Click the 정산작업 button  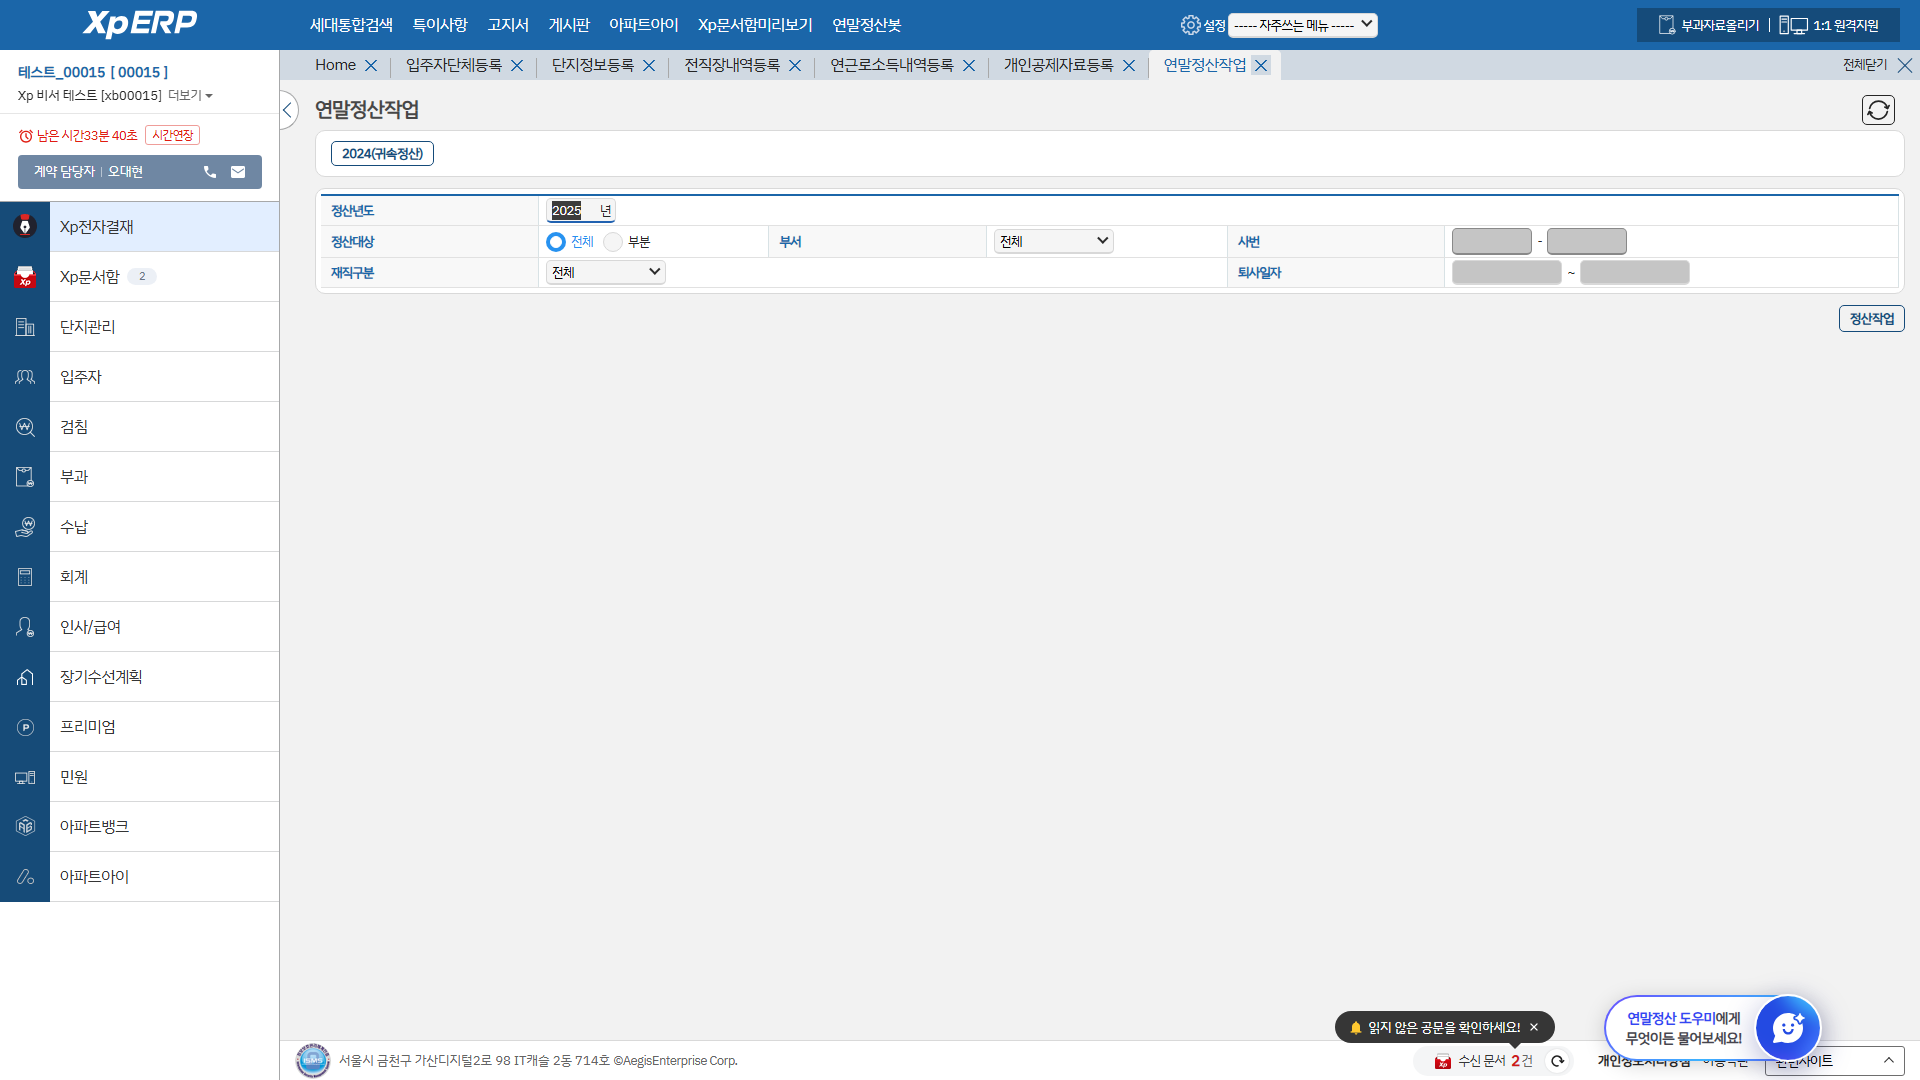(1871, 319)
